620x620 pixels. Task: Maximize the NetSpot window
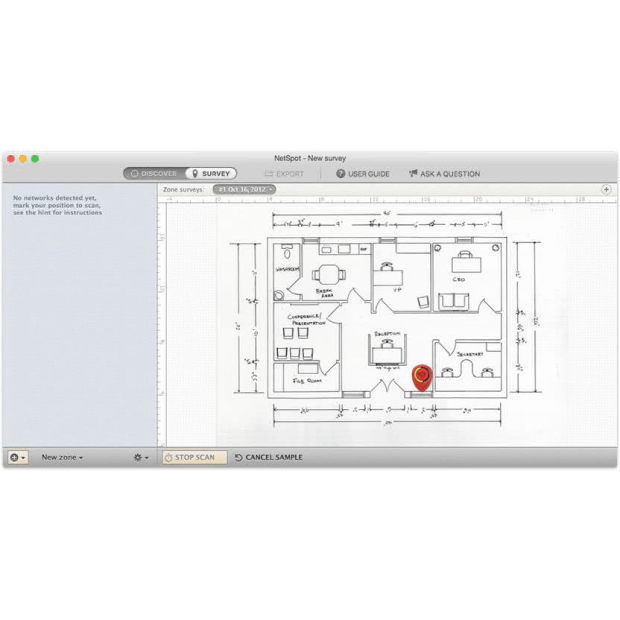click(x=35, y=159)
